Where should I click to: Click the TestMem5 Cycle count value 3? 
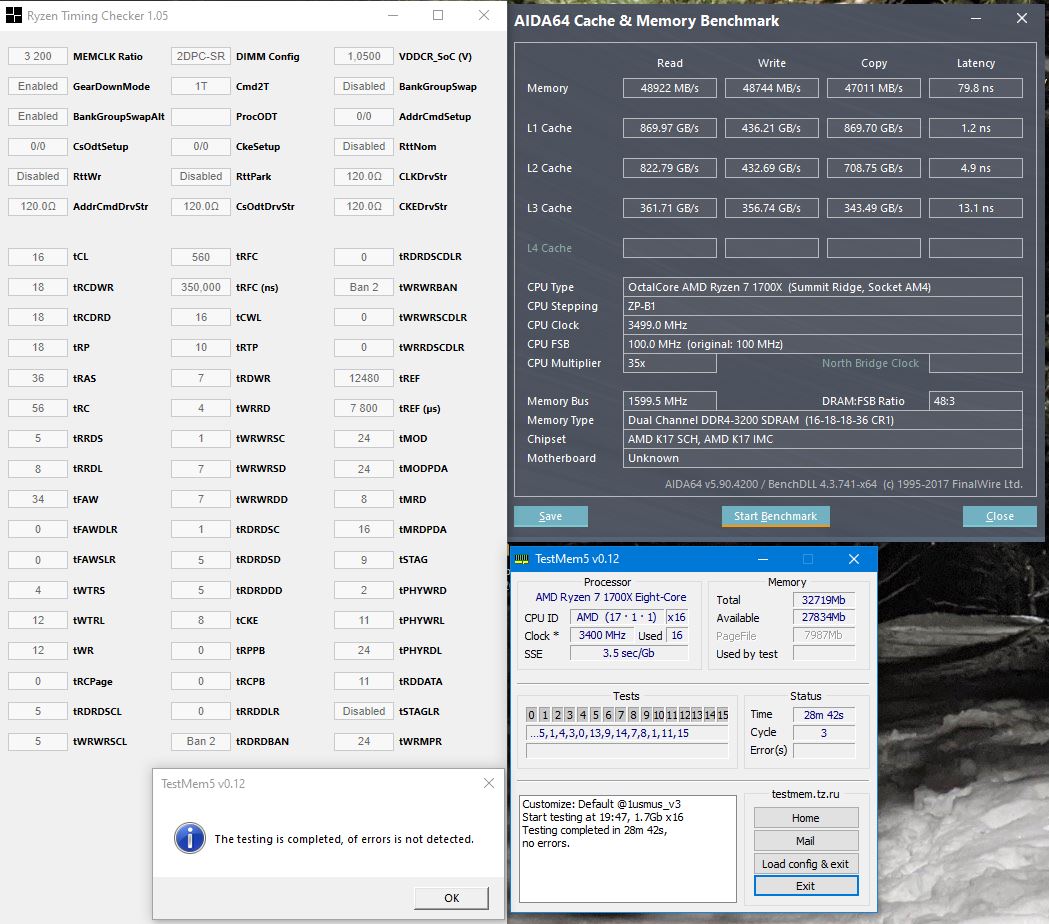click(824, 733)
